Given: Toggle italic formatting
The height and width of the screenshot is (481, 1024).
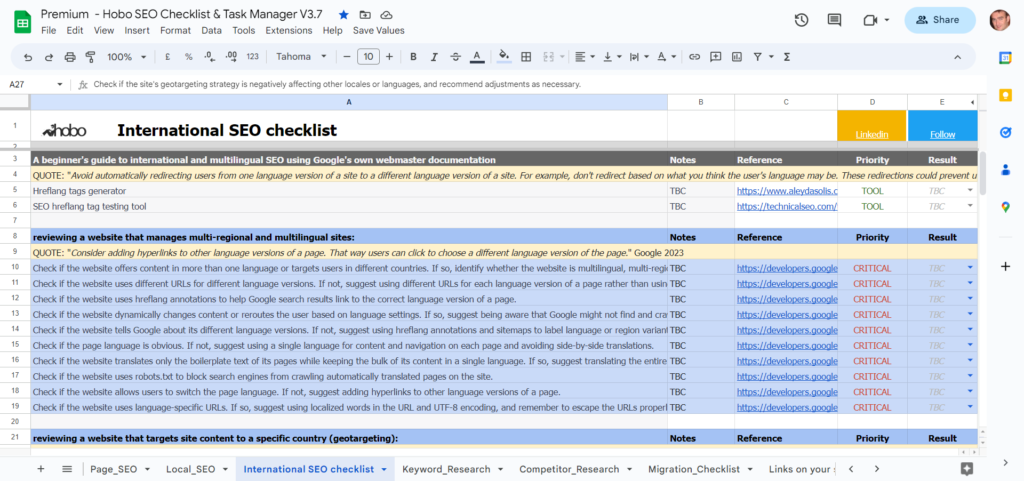Looking at the screenshot, I should pos(434,57).
